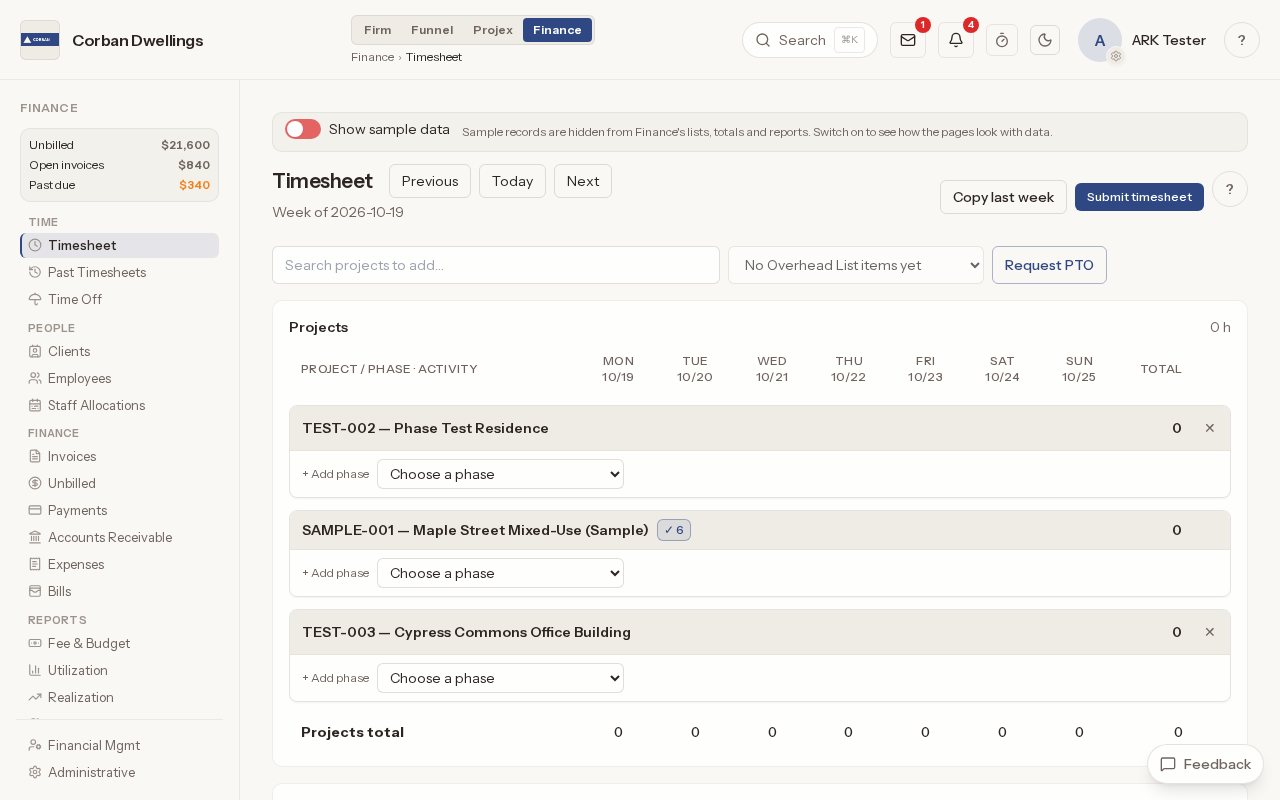
Task: Click the top bar help question mark
Action: click(1242, 40)
